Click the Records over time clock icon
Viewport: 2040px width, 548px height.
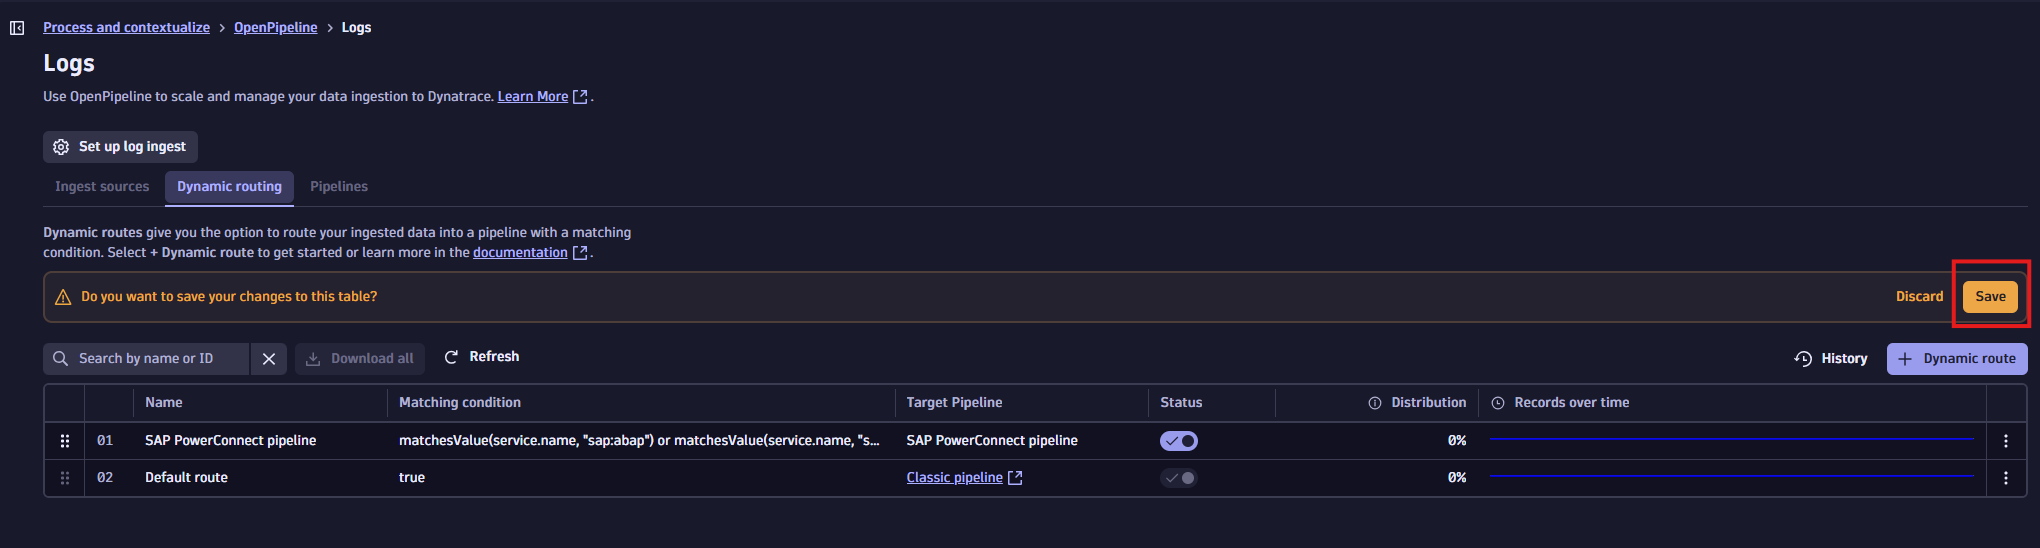tap(1498, 403)
